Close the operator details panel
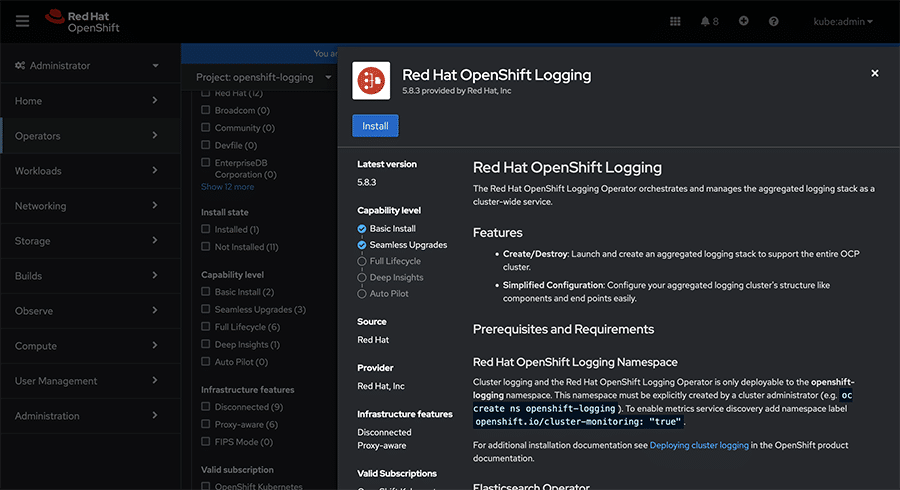 [875, 73]
